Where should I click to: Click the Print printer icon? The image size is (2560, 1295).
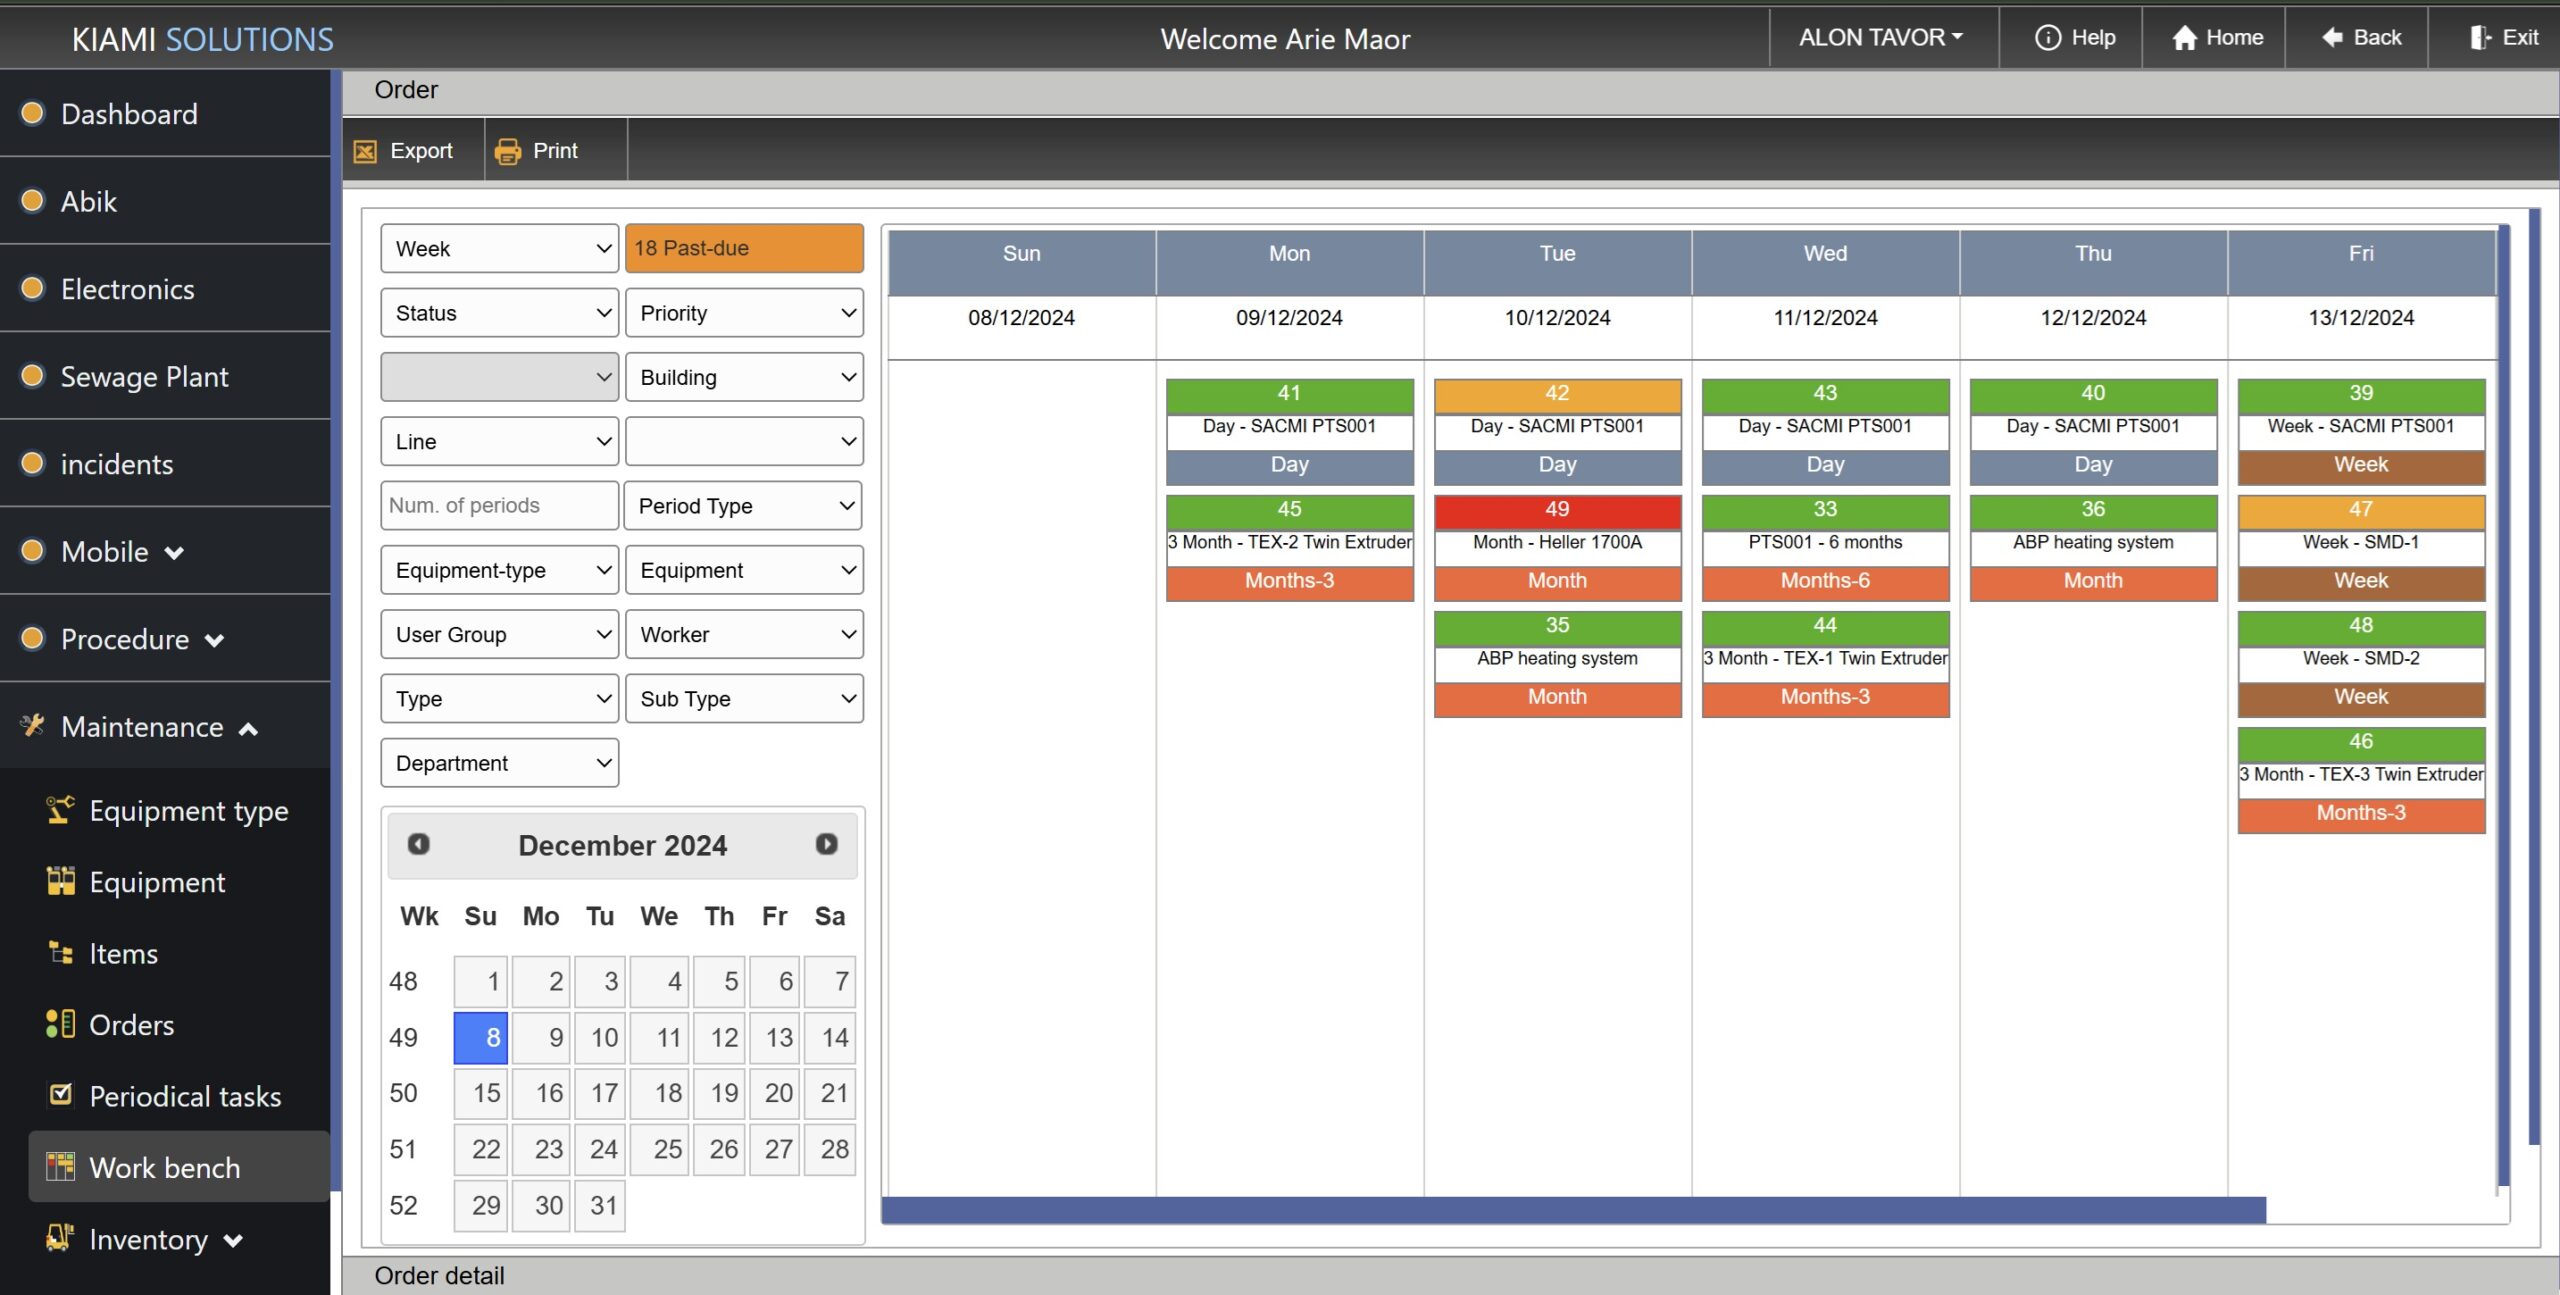click(508, 151)
